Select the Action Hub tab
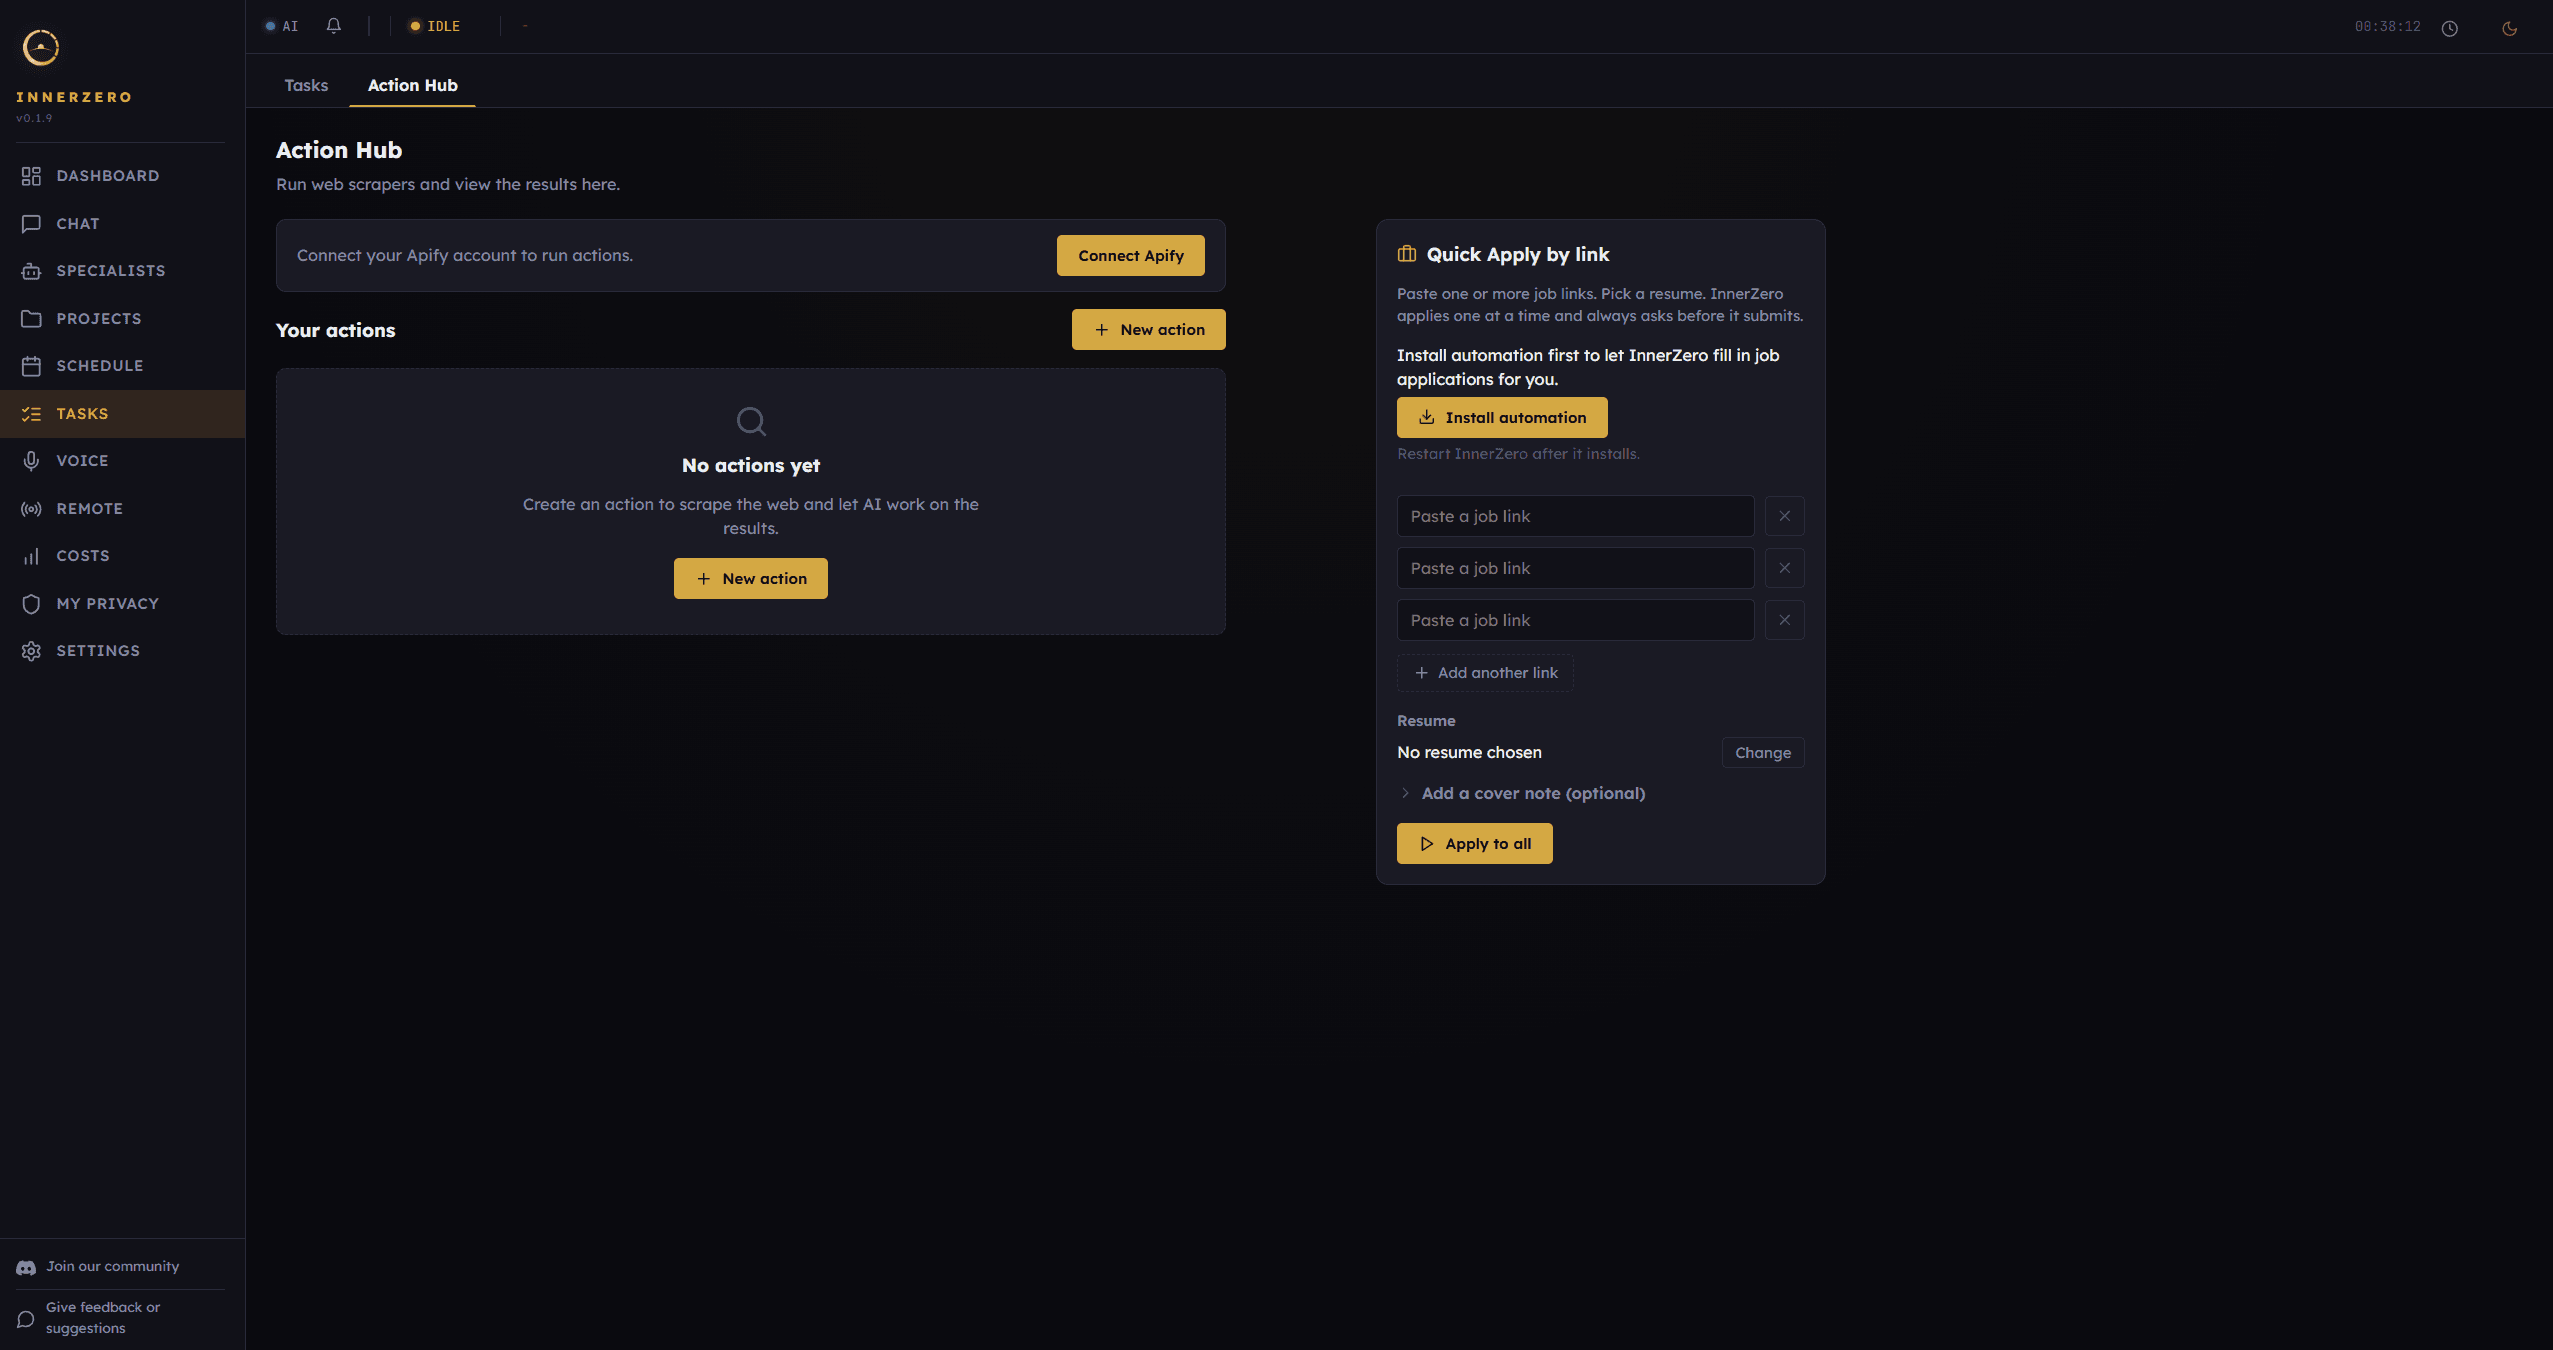This screenshot has height=1350, width=2553. [x=413, y=85]
